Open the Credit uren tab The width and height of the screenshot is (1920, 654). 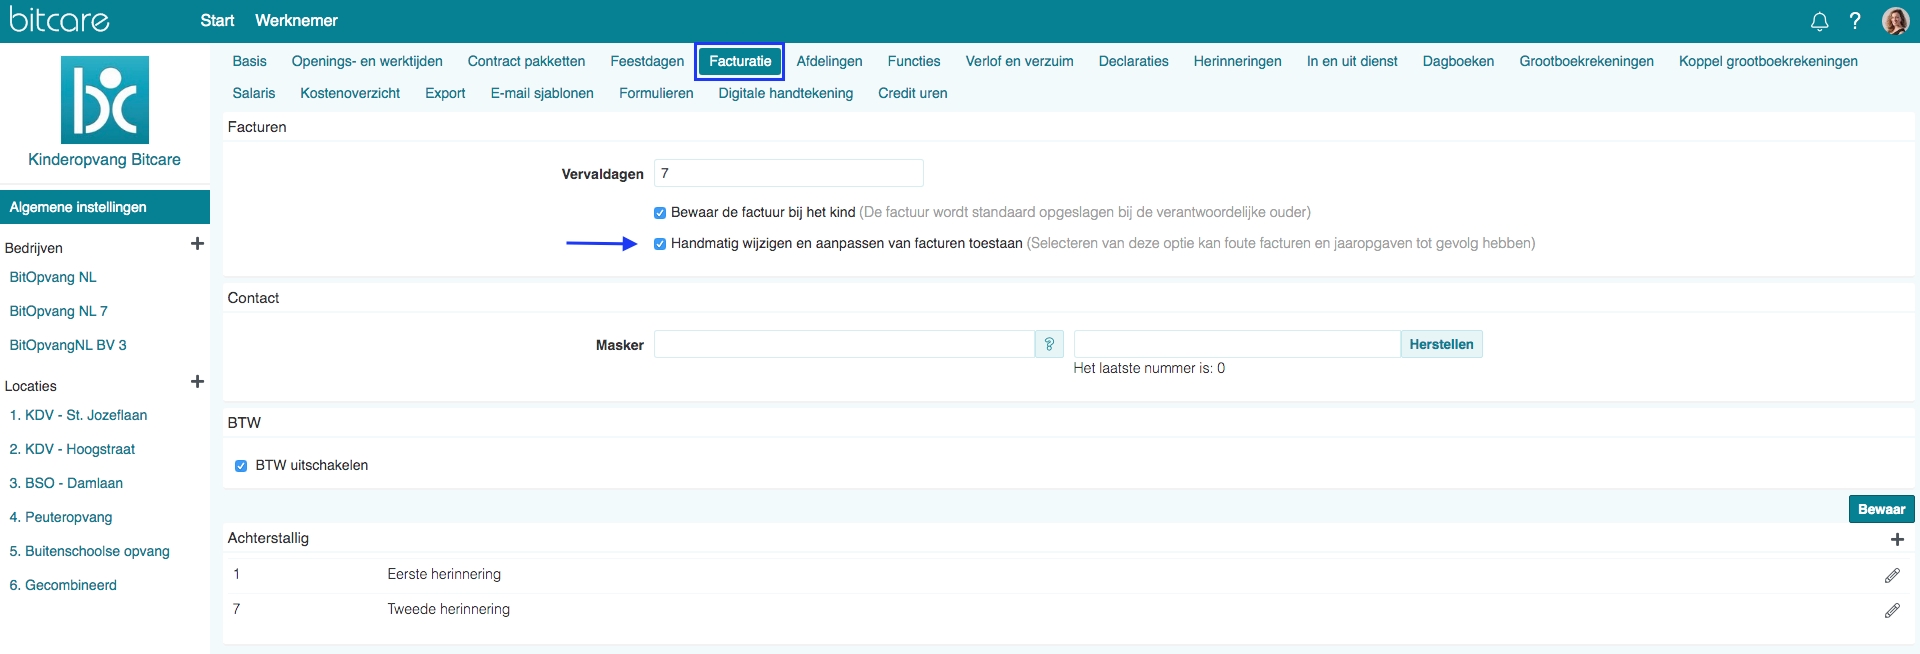point(912,93)
